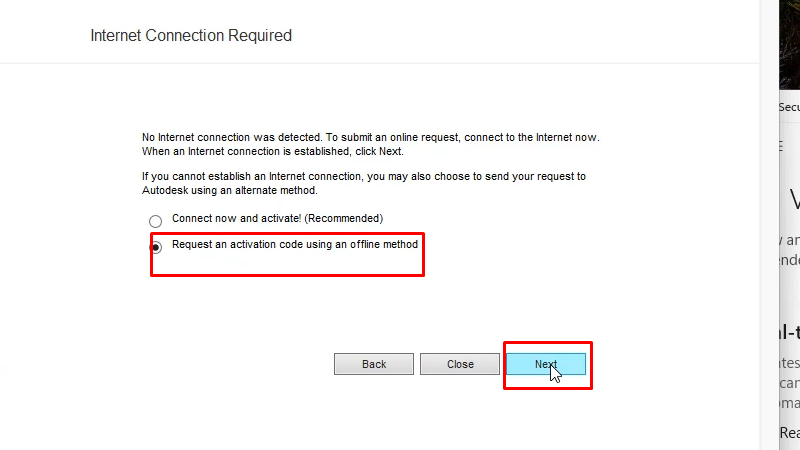The height and width of the screenshot is (450, 800).
Task: Choose the offline activation code radio button
Action: pos(155,247)
